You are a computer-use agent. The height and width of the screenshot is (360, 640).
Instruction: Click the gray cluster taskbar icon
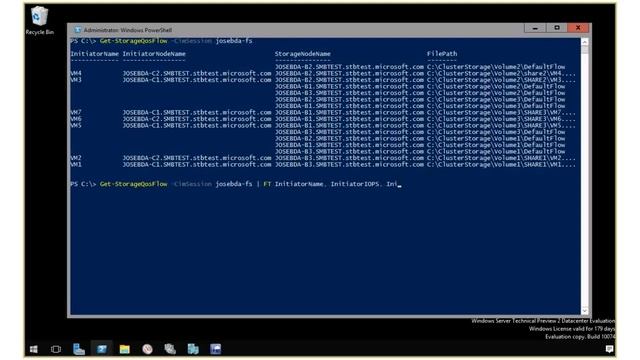[x=170, y=349]
